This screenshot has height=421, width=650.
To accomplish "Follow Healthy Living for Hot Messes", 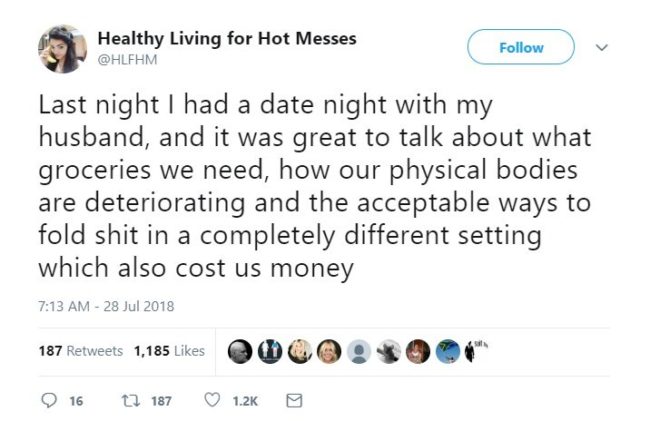I will point(521,47).
